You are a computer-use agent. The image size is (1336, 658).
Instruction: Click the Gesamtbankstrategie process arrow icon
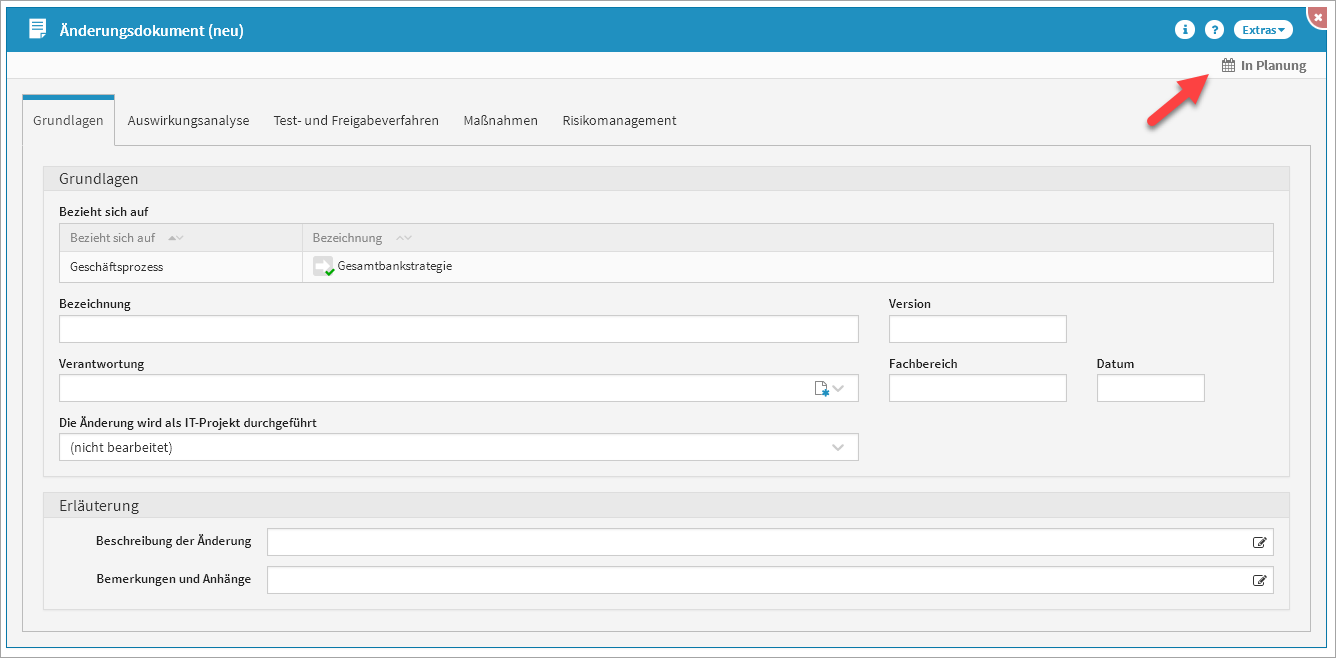pyautogui.click(x=323, y=266)
